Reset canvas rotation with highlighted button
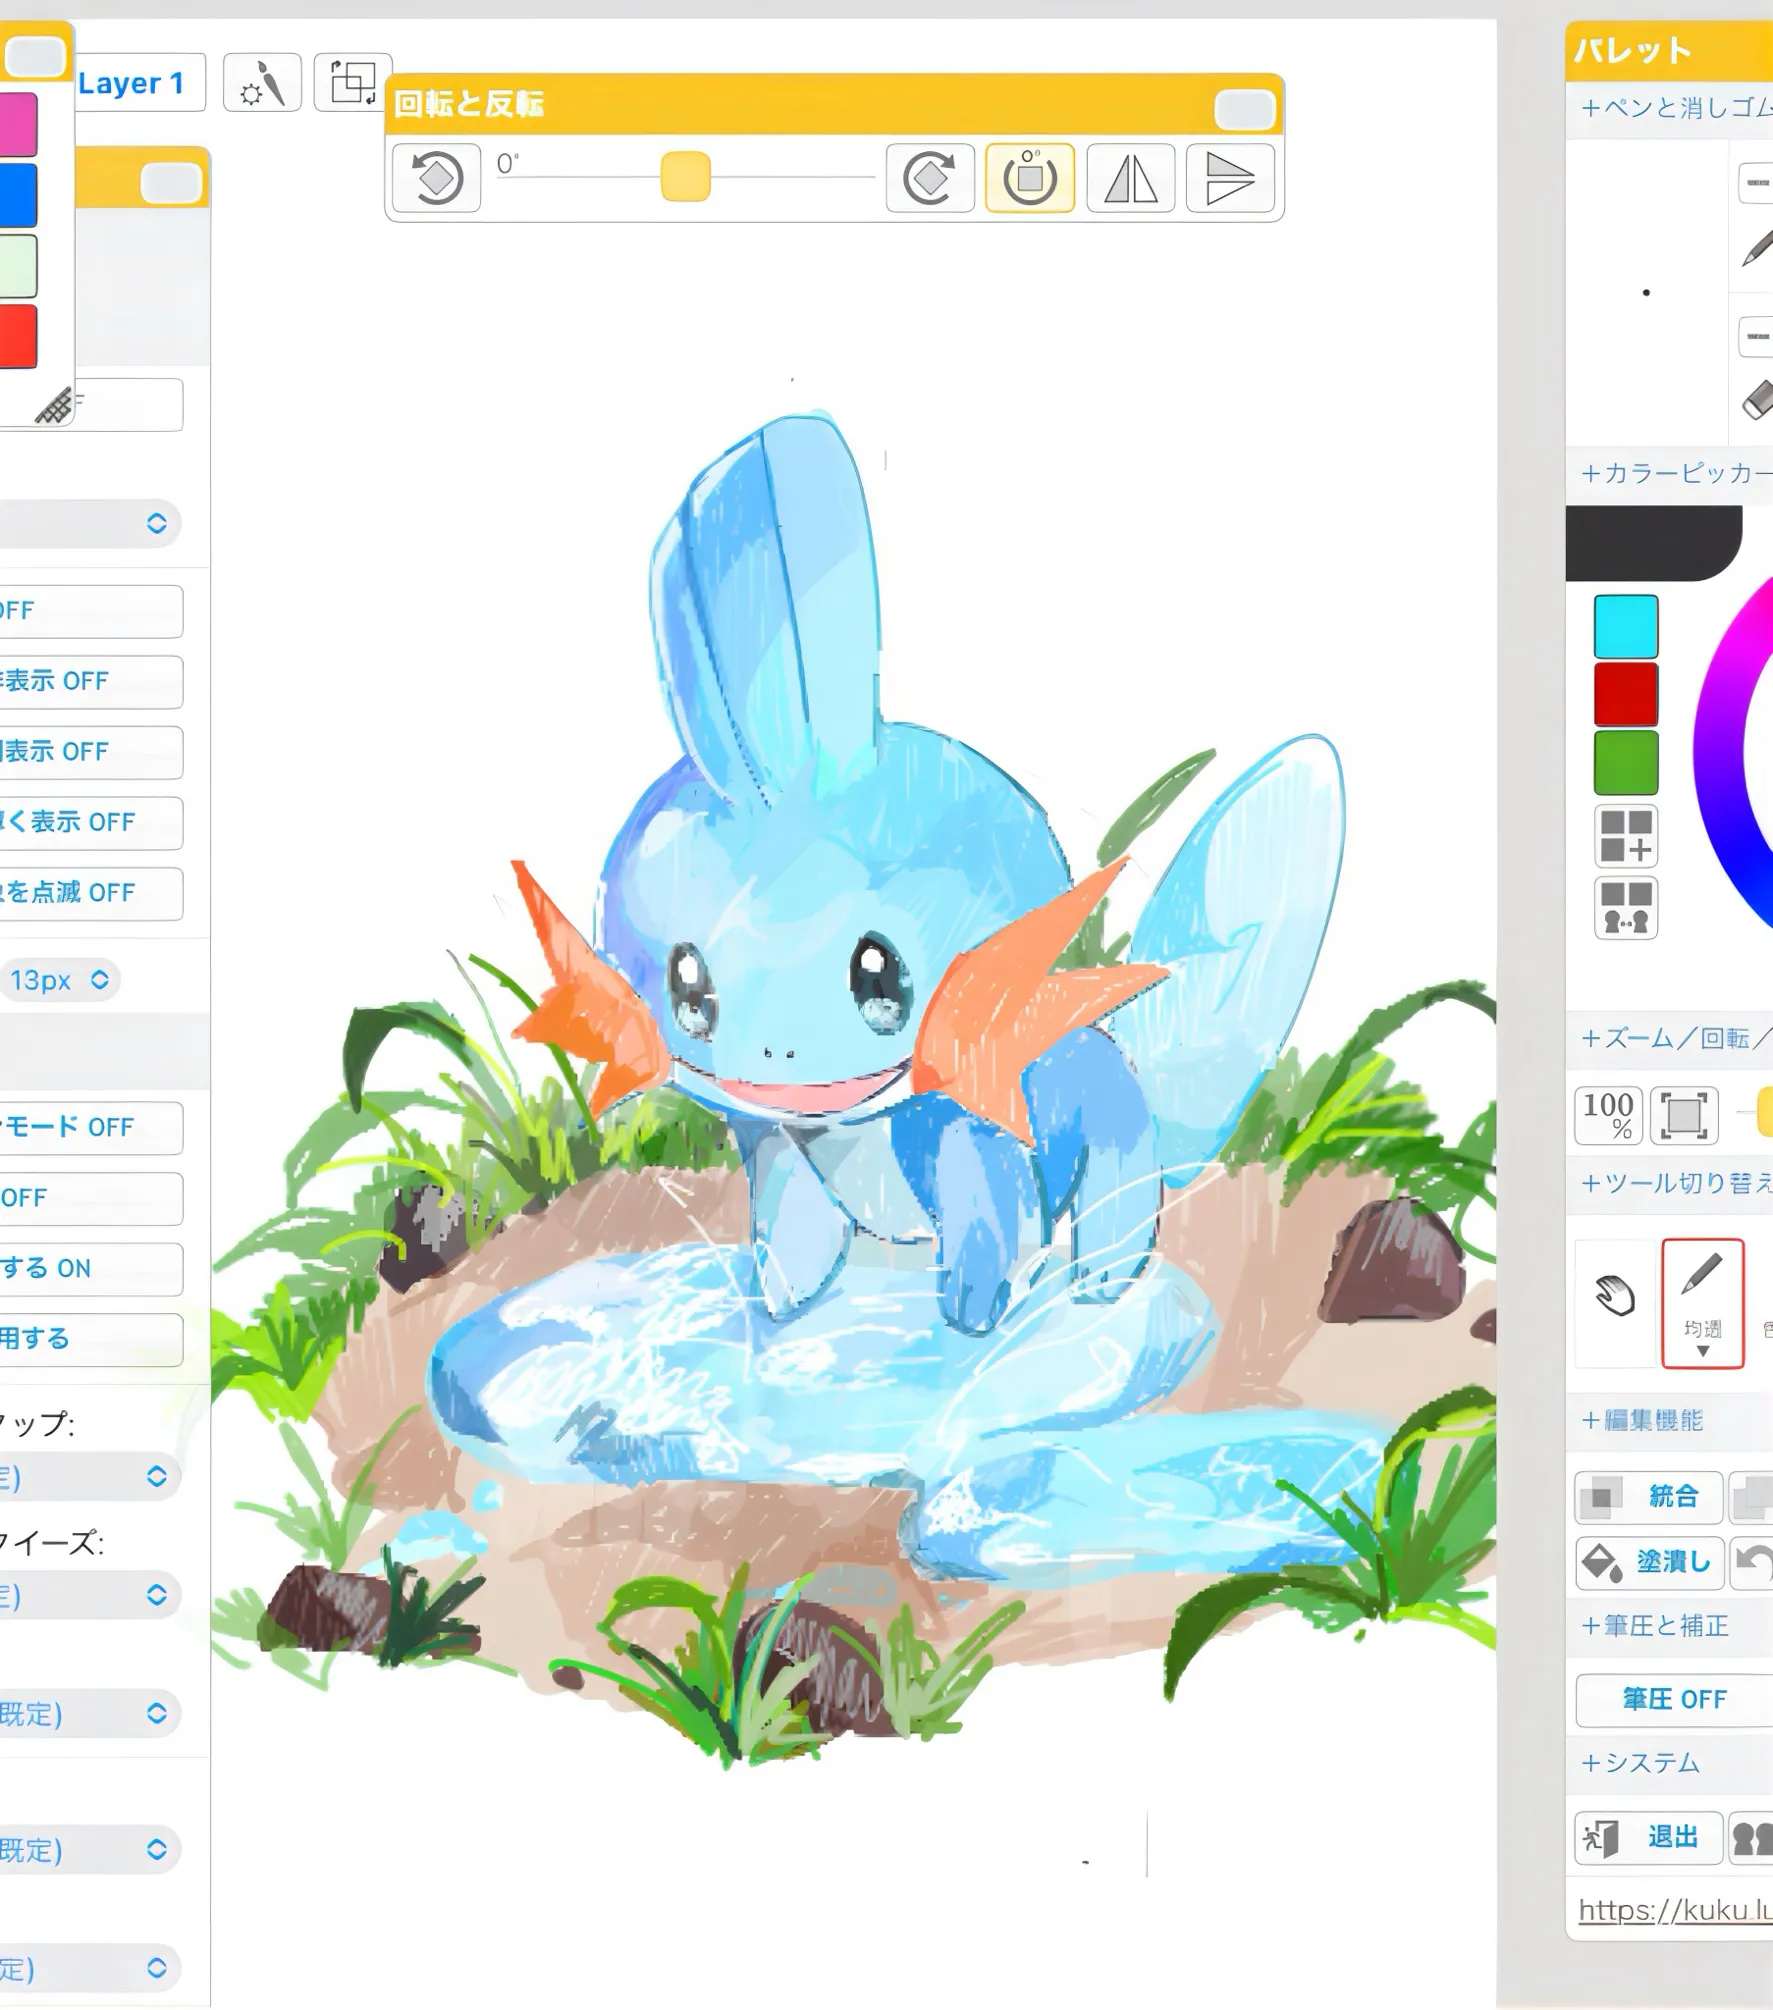This screenshot has height=2010, width=1773. 1030,178
